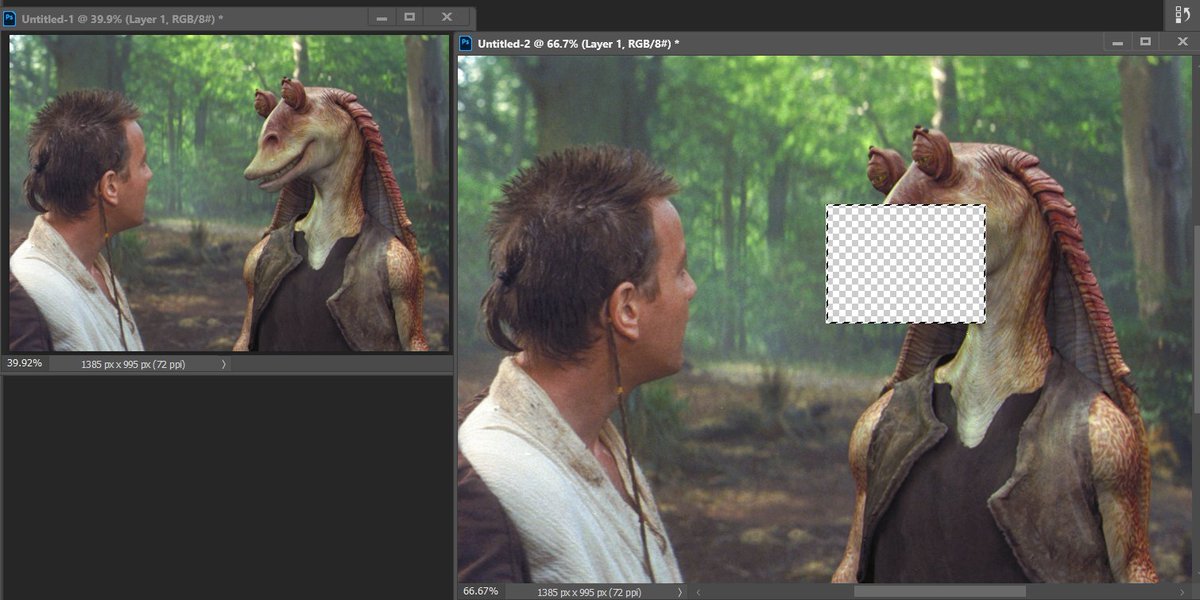
Task: Click the horizontal scrollbar thumb in Untitled-2
Action: pyautogui.click(x=939, y=592)
